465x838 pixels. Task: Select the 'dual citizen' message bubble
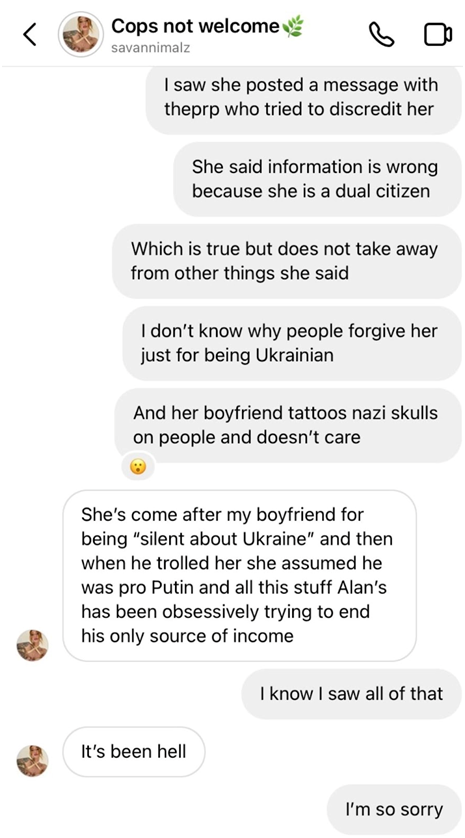pos(317,179)
